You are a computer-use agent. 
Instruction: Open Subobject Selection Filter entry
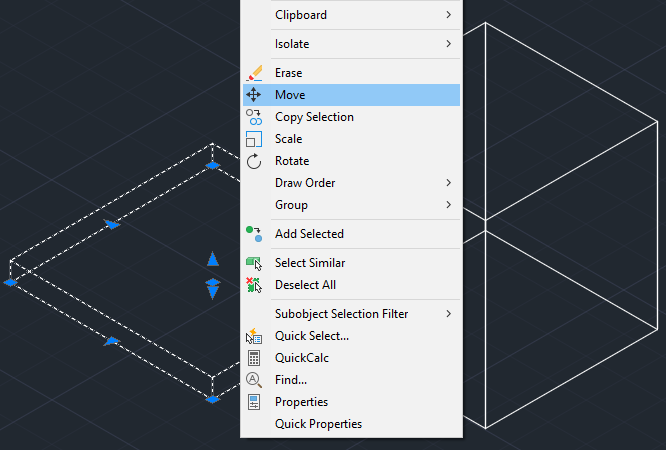click(x=351, y=314)
